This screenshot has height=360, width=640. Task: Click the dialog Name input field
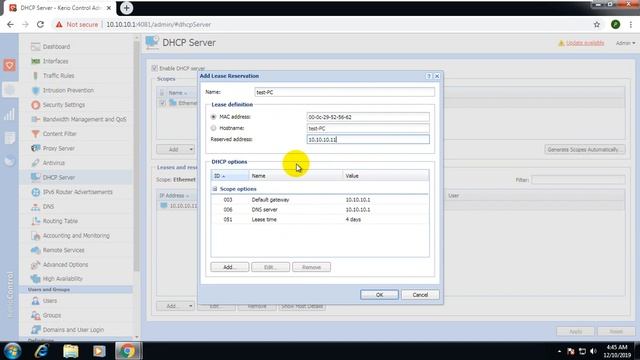pos(344,92)
